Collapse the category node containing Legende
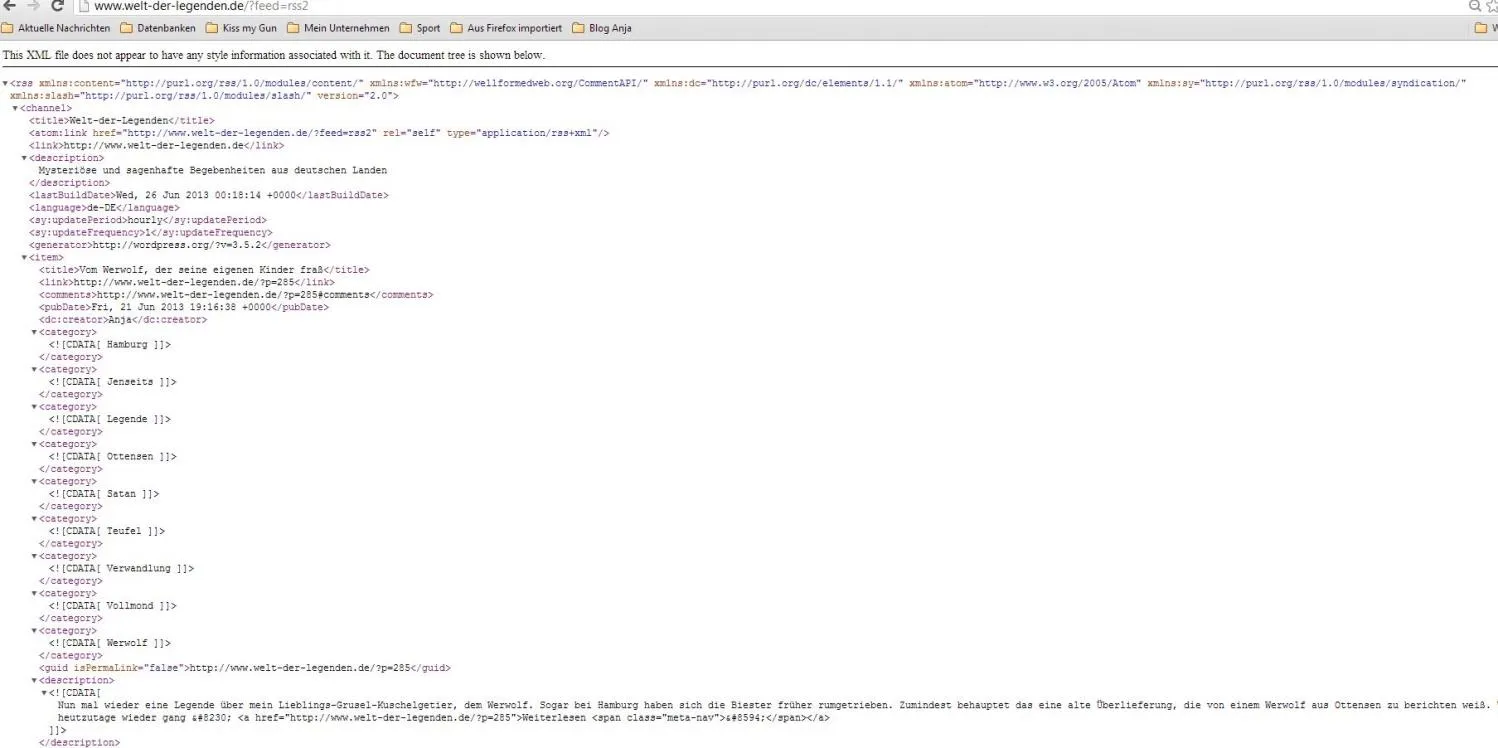Screen dimensions: 1498x748 35,407
